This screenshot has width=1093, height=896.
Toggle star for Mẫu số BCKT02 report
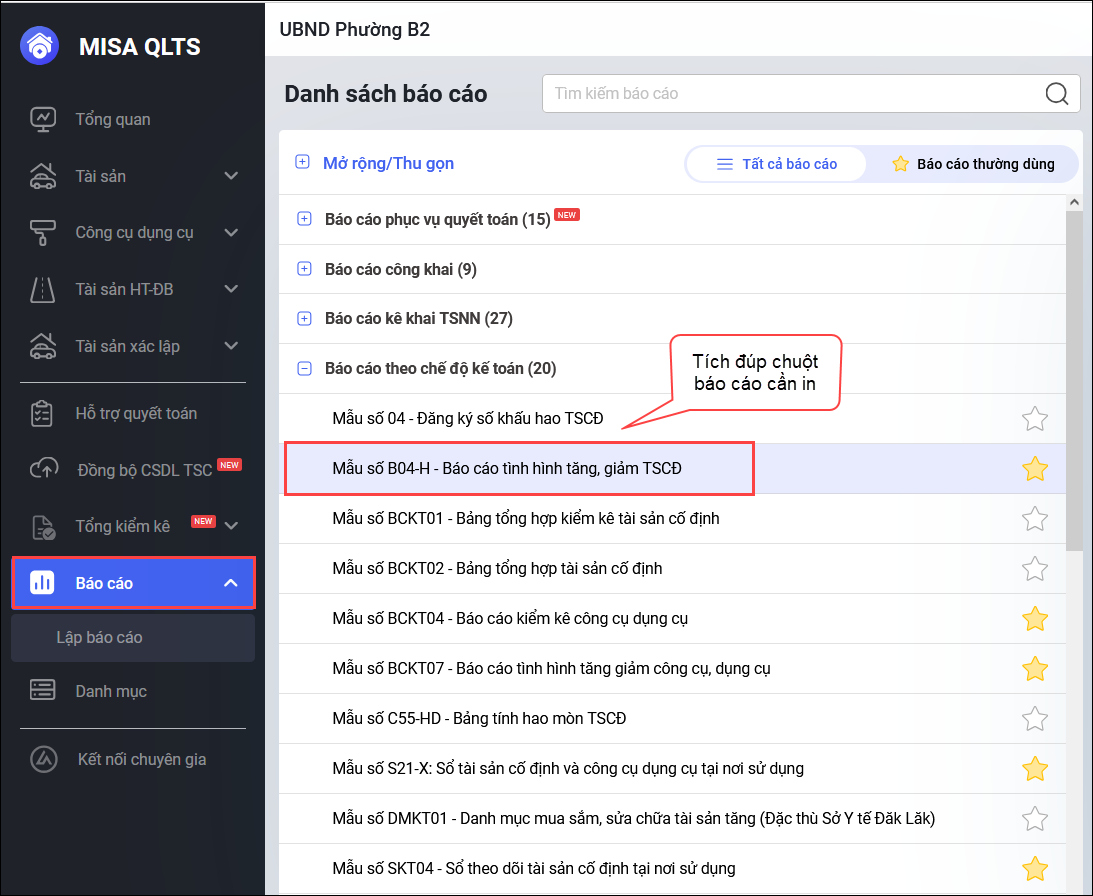click(1034, 568)
